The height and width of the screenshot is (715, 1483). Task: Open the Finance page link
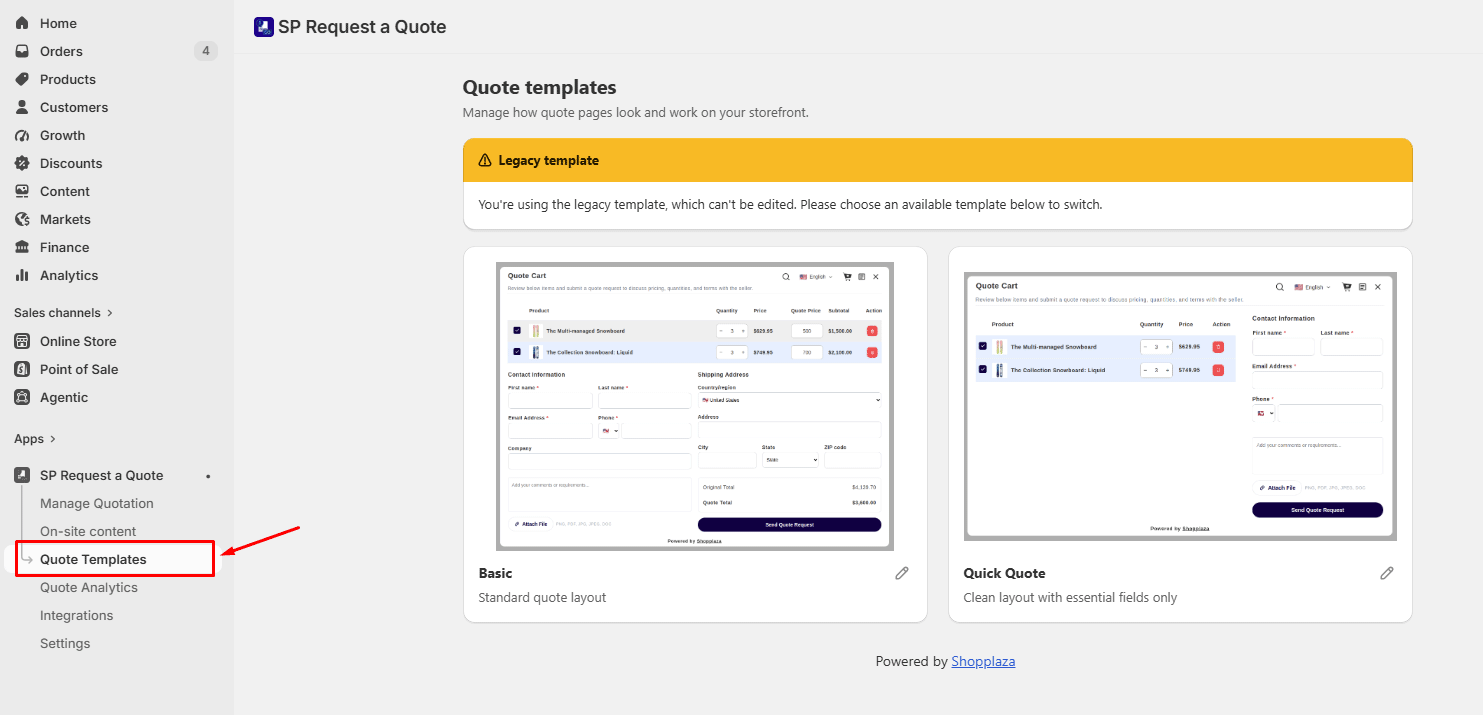pos(64,247)
